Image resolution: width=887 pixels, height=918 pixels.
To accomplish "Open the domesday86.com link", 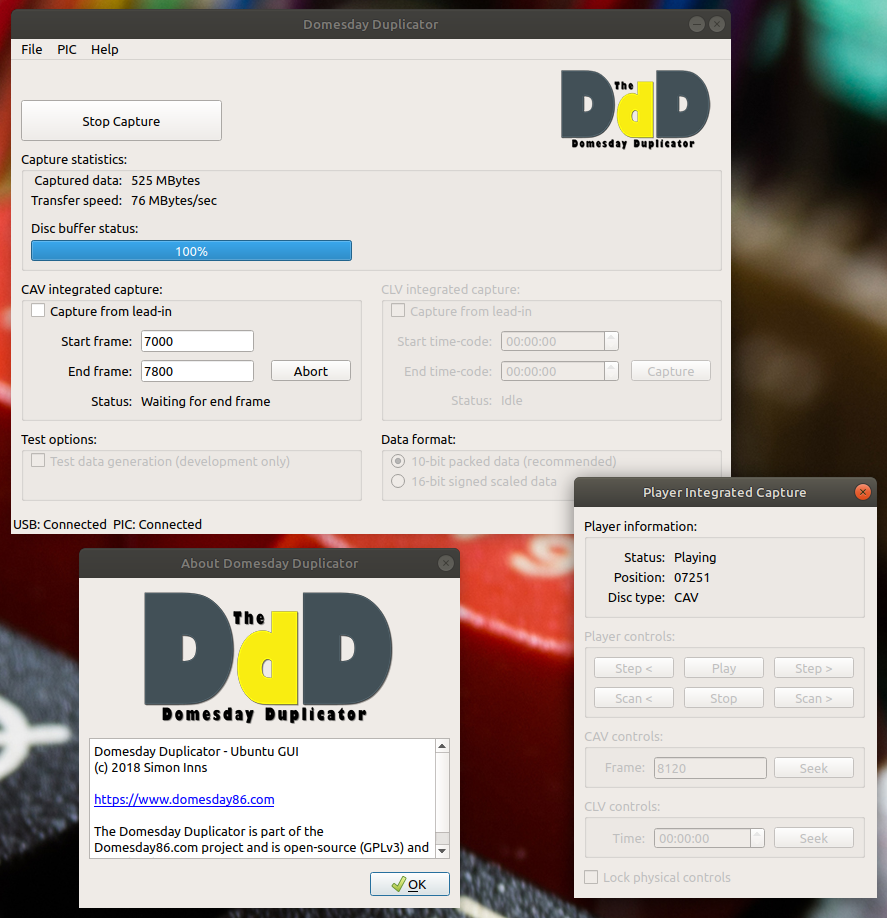I will [x=184, y=799].
